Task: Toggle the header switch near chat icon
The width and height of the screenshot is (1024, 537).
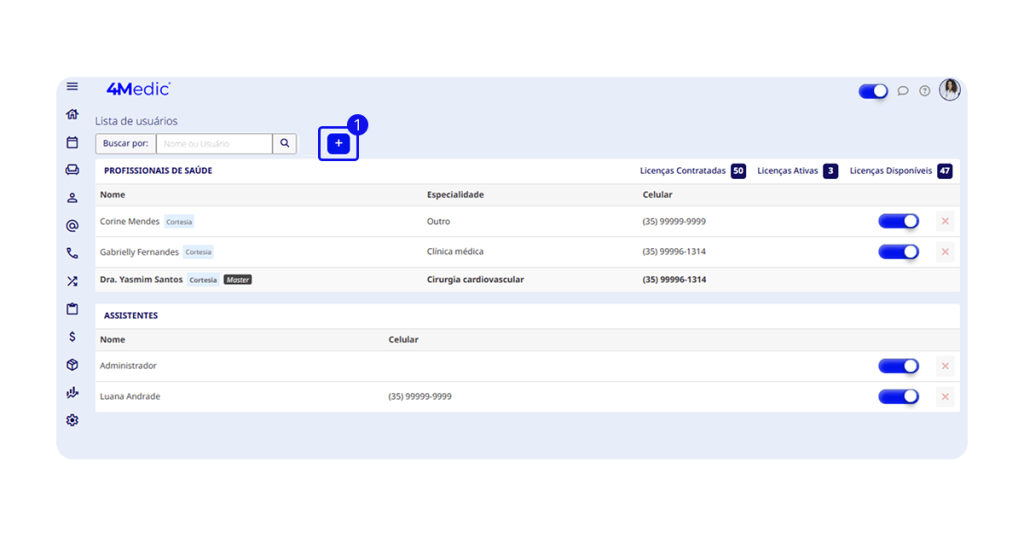Action: [x=873, y=91]
